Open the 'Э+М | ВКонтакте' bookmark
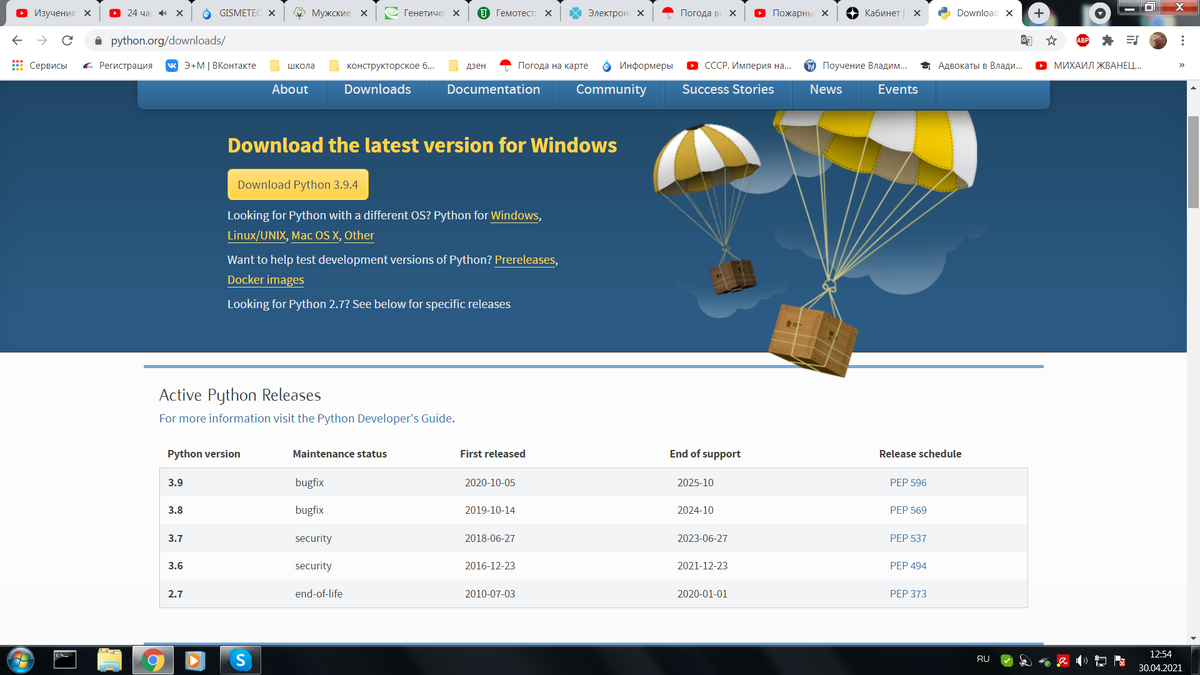Screen dimensions: 1200x675 [211, 65]
